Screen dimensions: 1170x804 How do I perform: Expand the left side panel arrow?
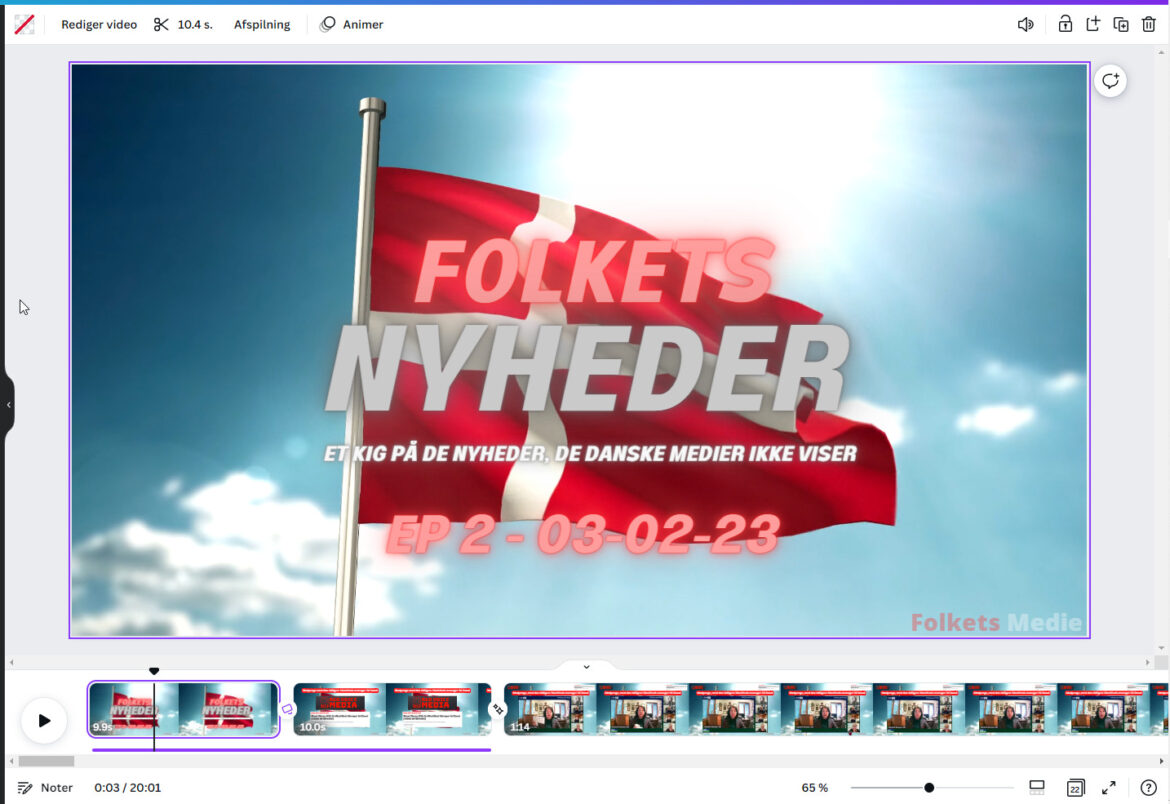(9, 405)
